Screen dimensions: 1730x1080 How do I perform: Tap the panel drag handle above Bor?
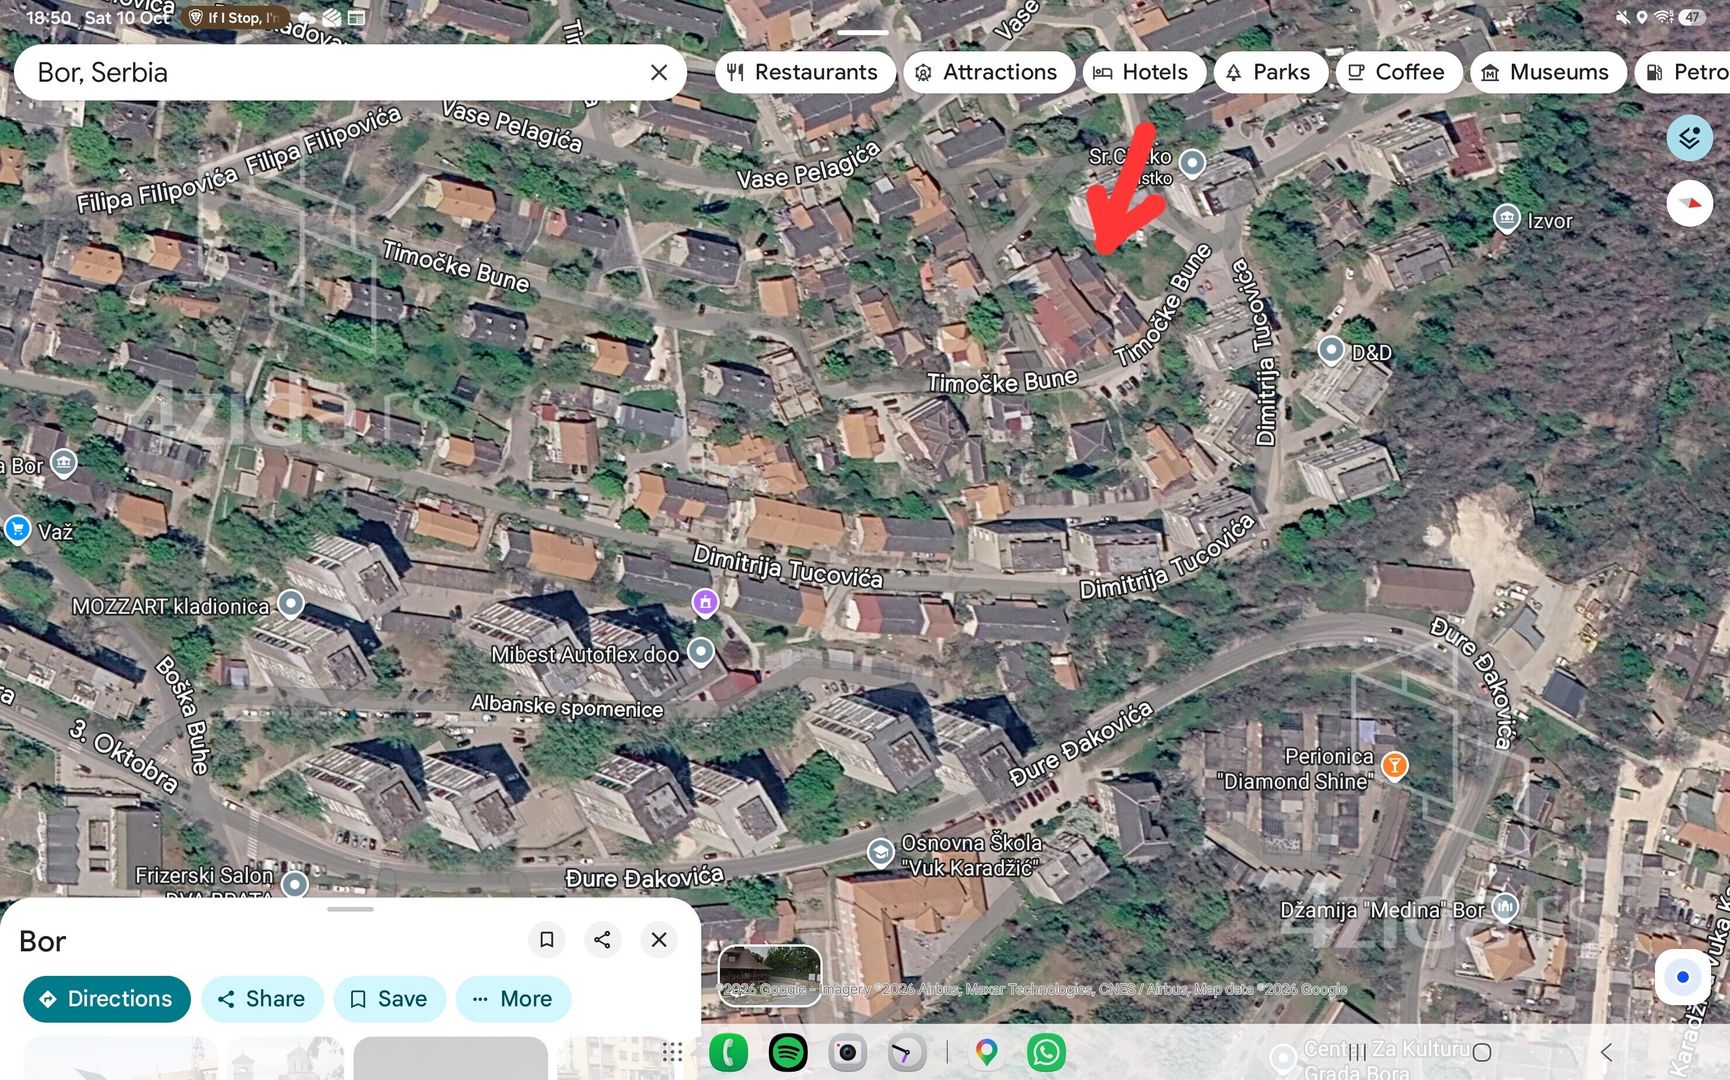click(x=350, y=909)
